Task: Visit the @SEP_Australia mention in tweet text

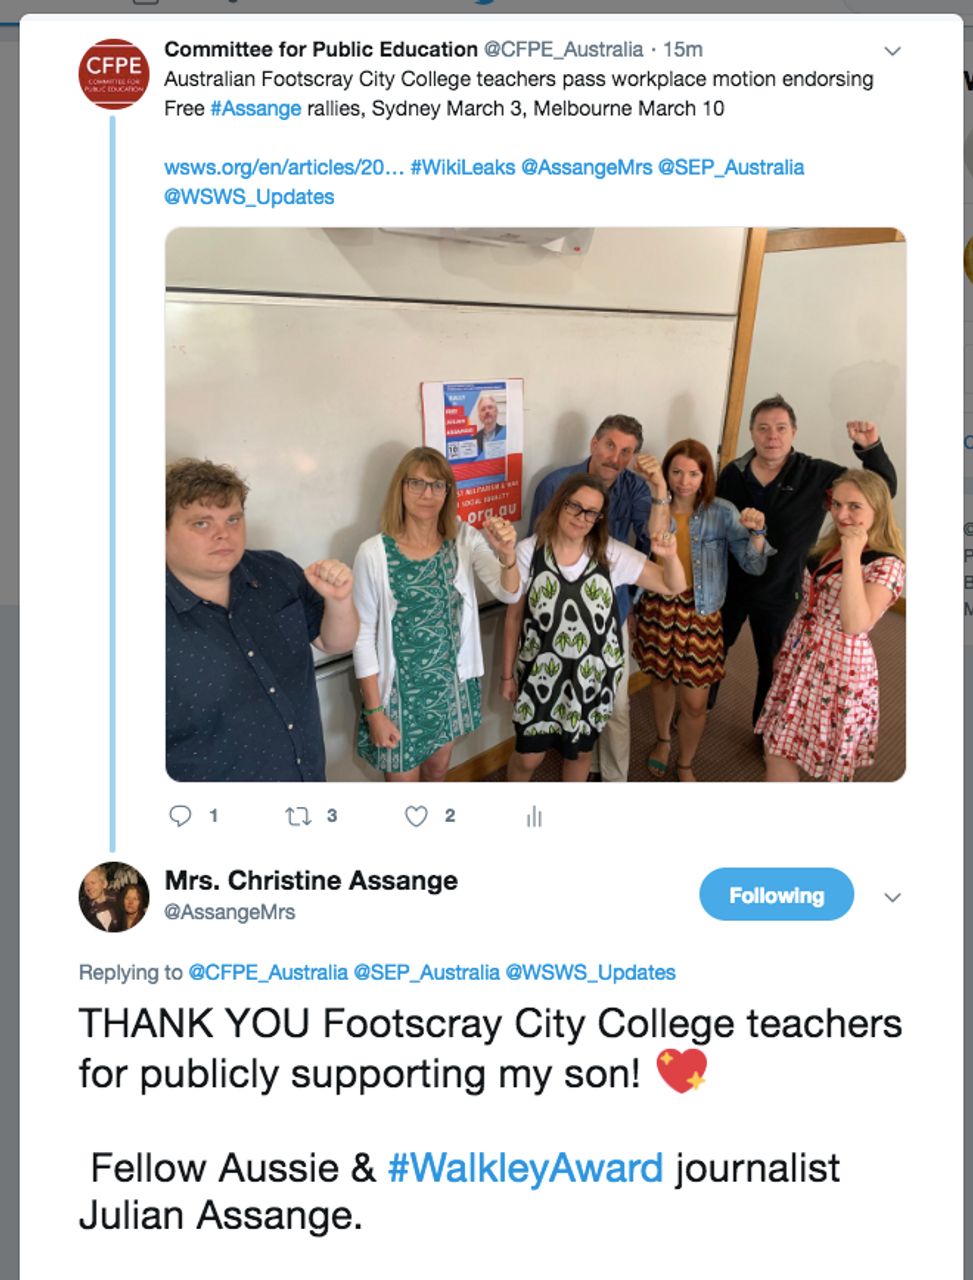Action: pyautogui.click(x=730, y=167)
